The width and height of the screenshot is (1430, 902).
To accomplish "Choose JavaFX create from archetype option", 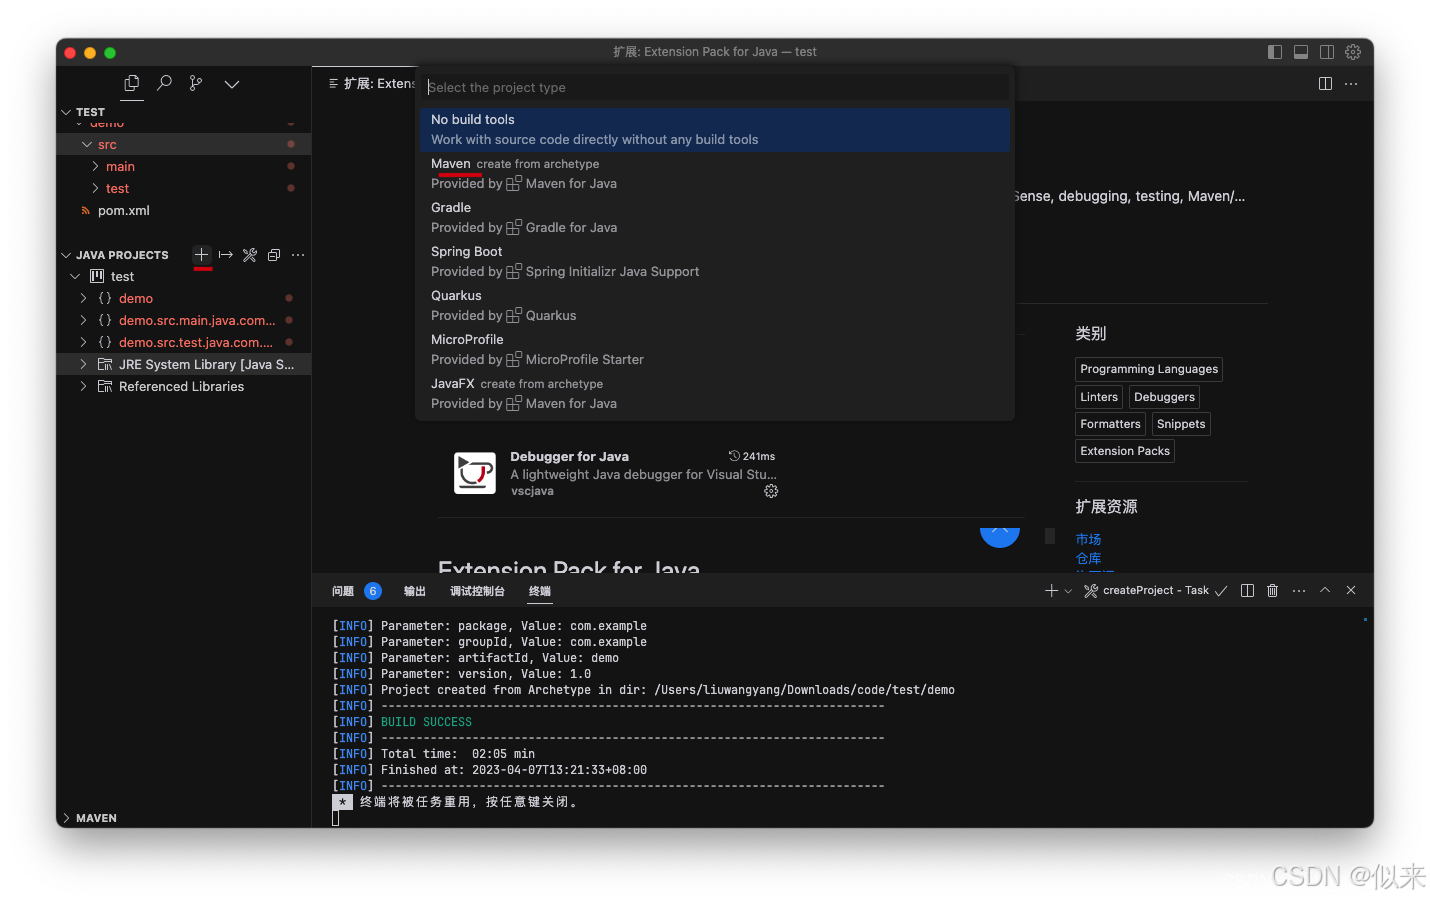I will [x=715, y=394].
